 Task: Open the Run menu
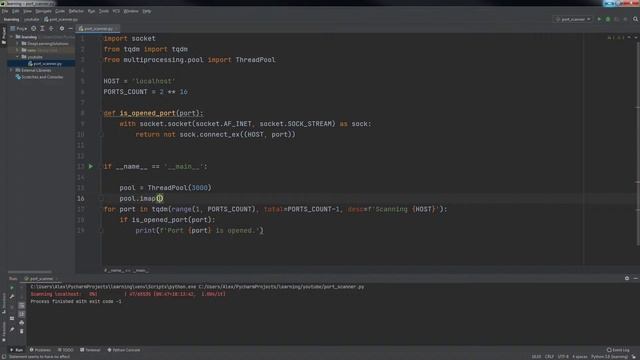click(x=91, y=11)
